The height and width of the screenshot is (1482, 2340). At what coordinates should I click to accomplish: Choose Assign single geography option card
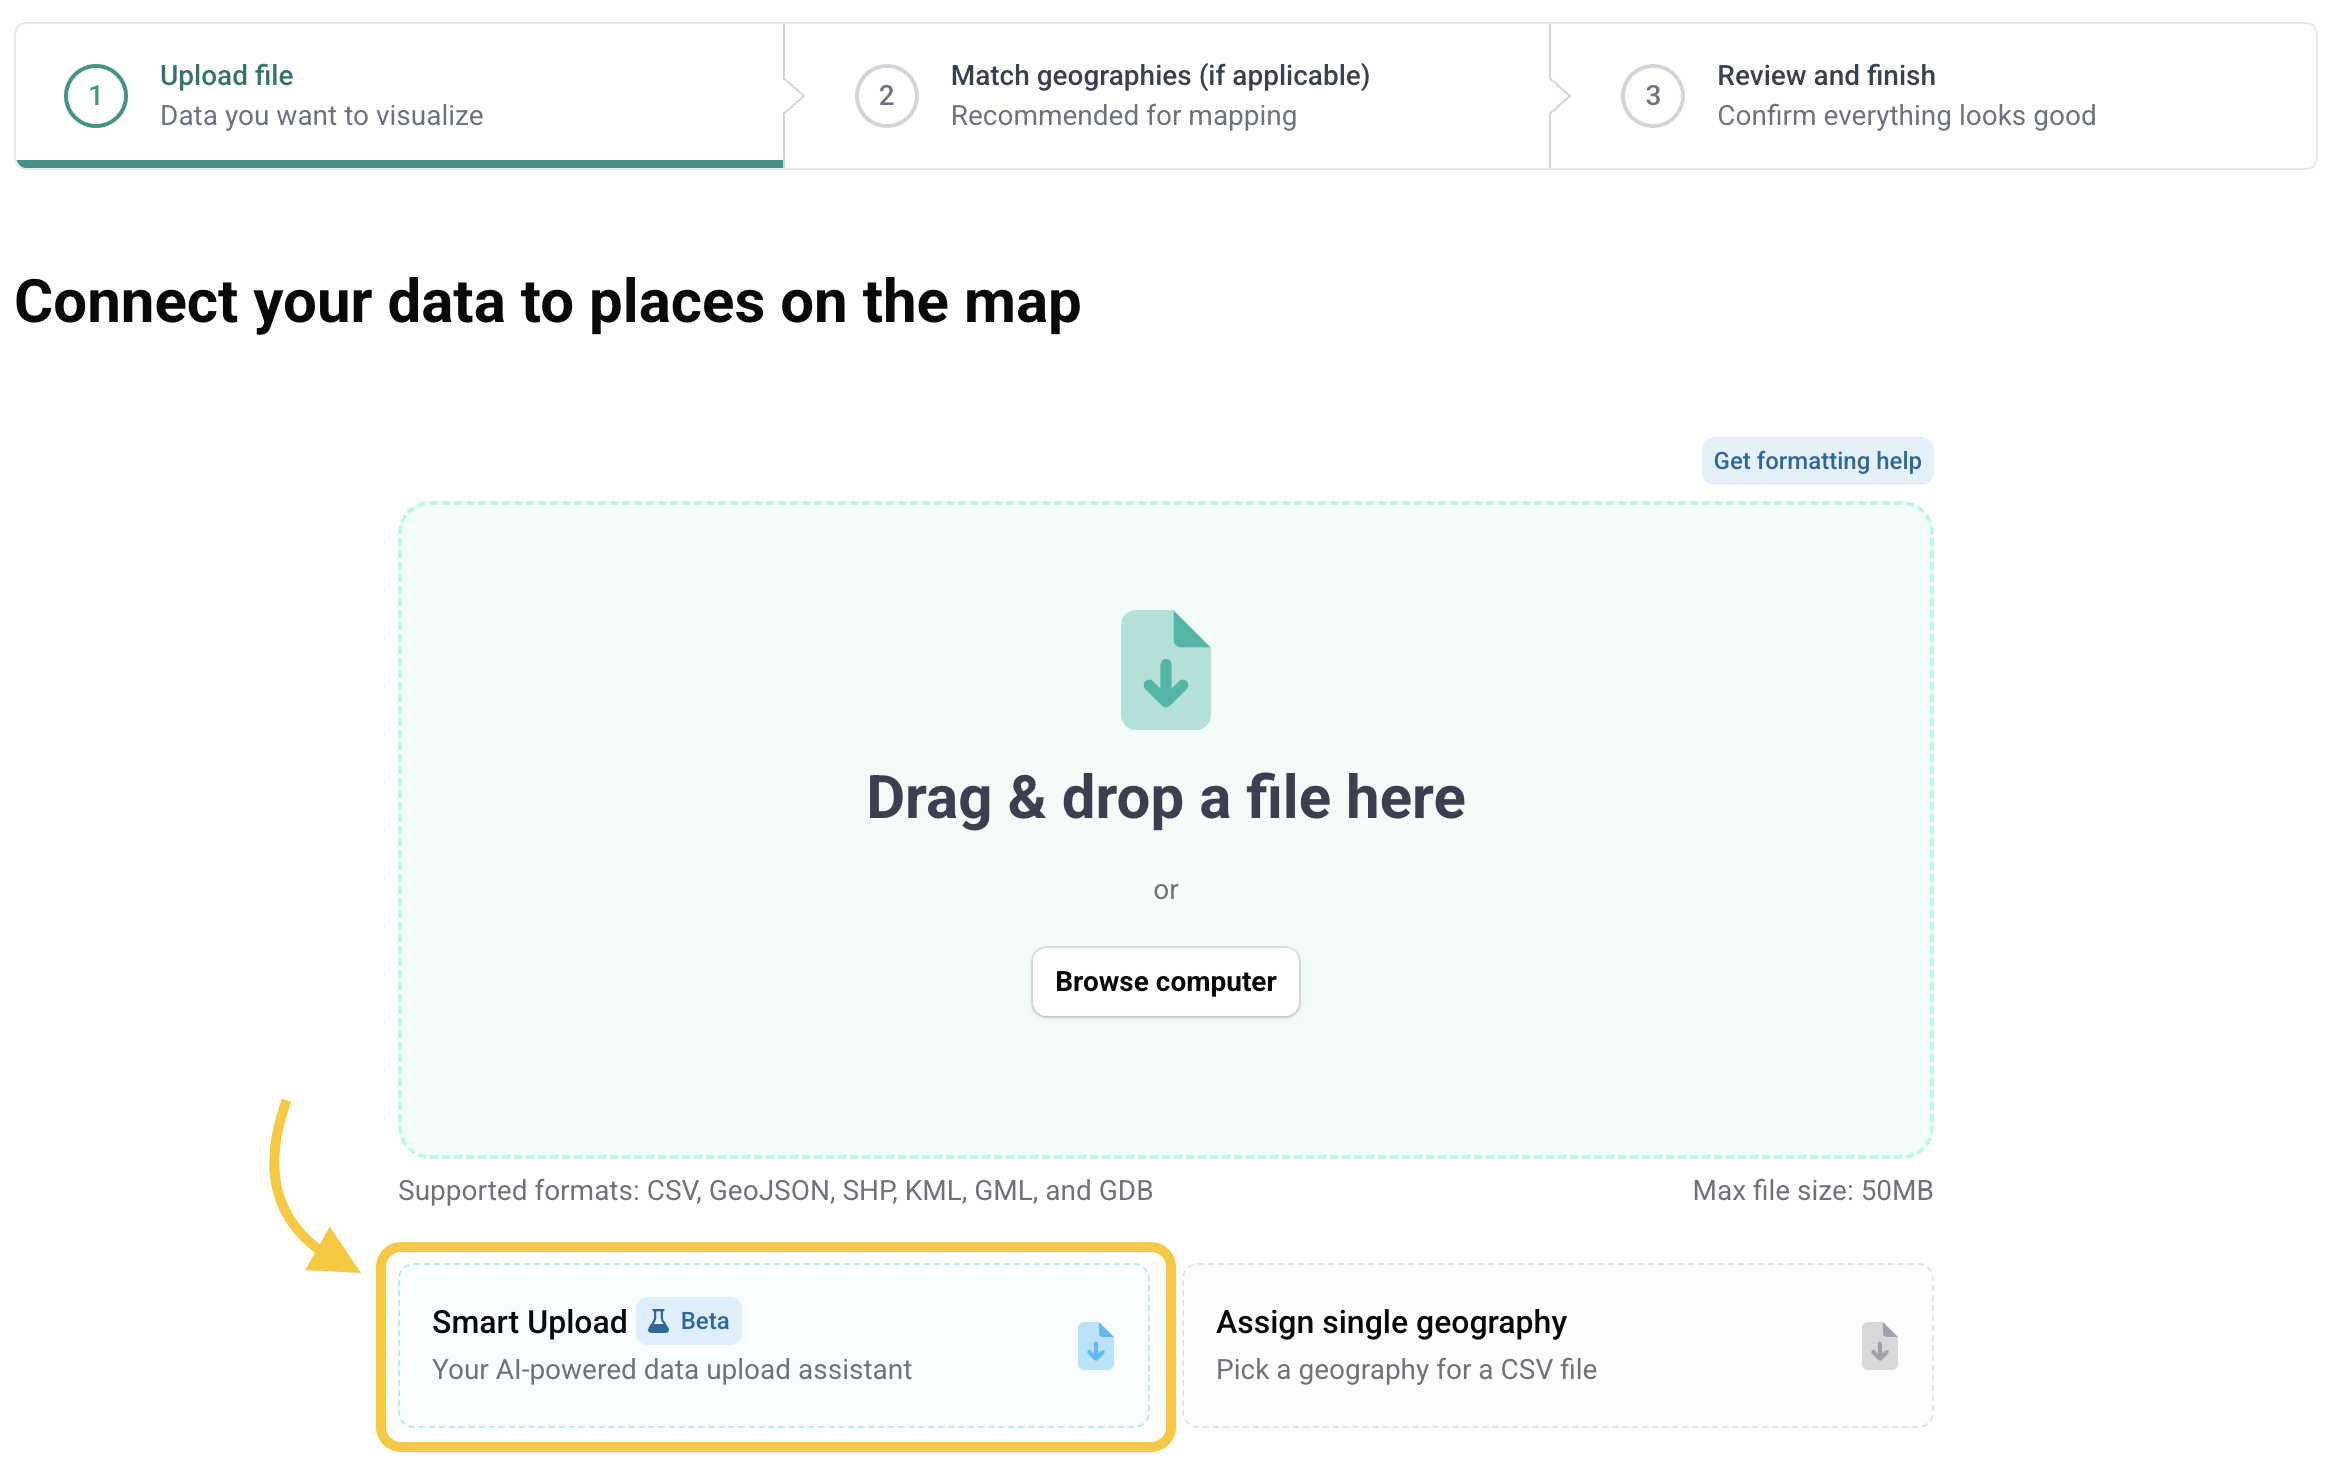coord(1556,1346)
